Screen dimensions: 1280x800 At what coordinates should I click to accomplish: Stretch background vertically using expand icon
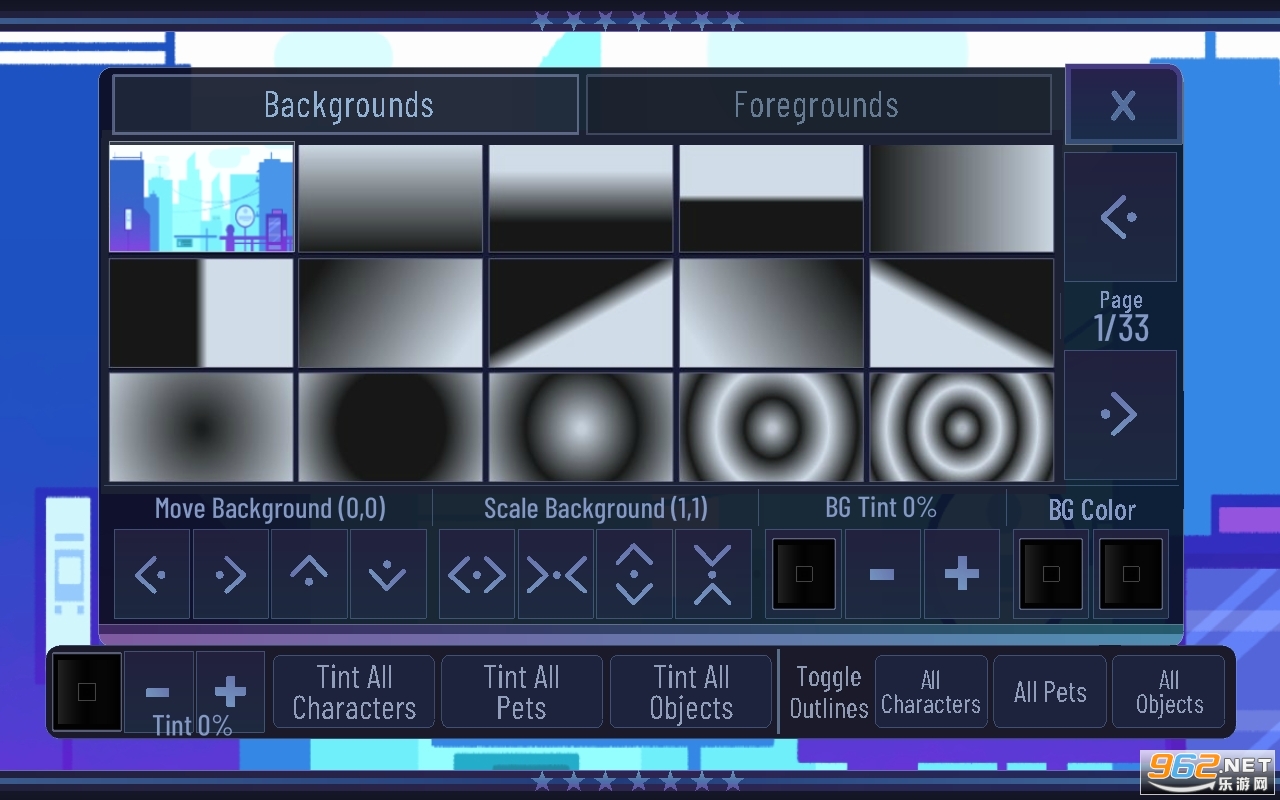(635, 574)
